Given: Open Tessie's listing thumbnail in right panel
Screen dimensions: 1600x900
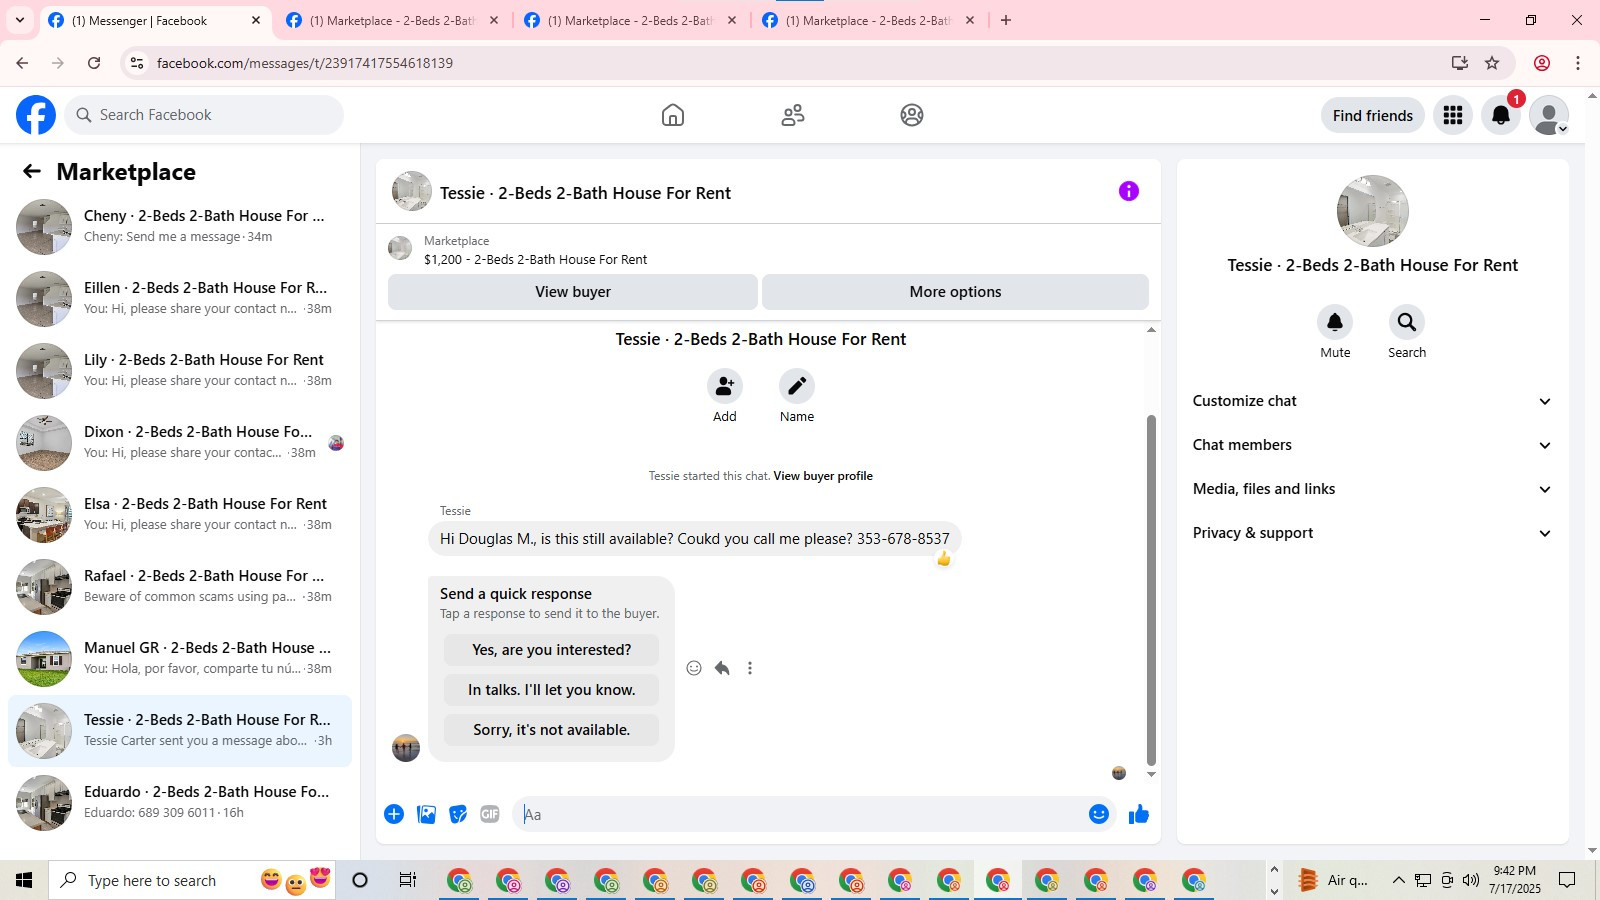Looking at the screenshot, I should point(1373,211).
